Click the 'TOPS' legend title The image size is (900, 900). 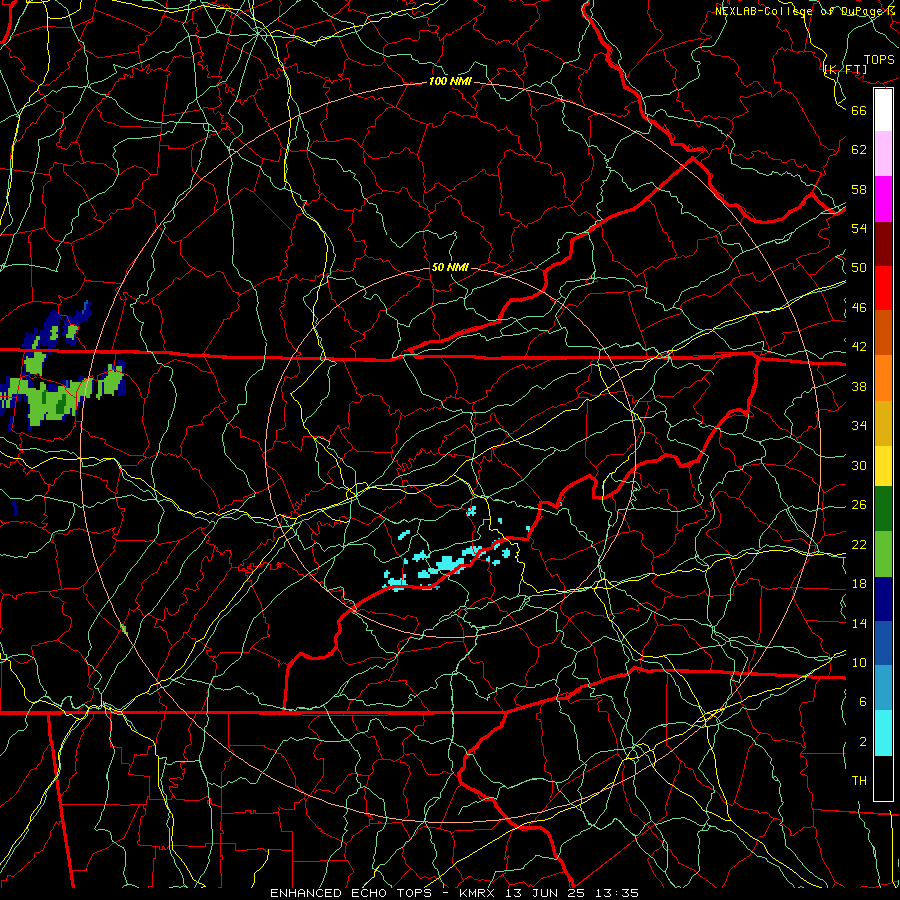point(879,60)
